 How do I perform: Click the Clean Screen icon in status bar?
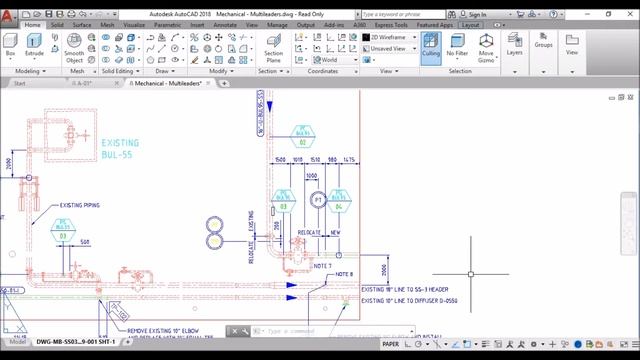coord(623,344)
